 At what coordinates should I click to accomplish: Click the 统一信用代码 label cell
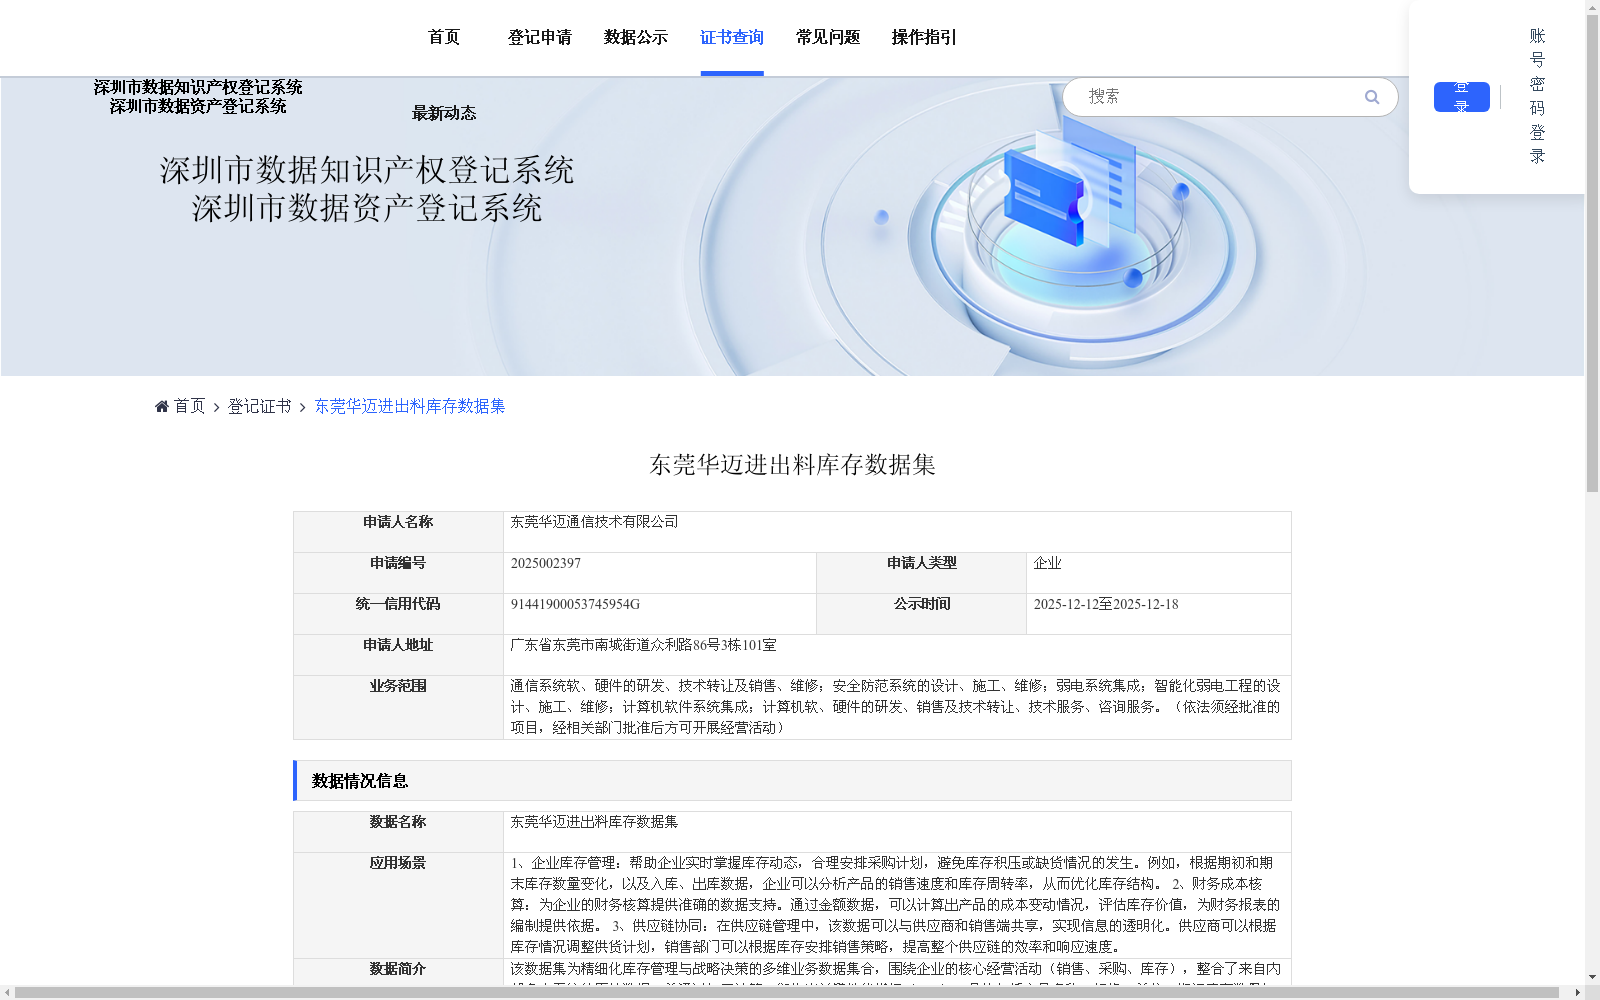pos(398,614)
